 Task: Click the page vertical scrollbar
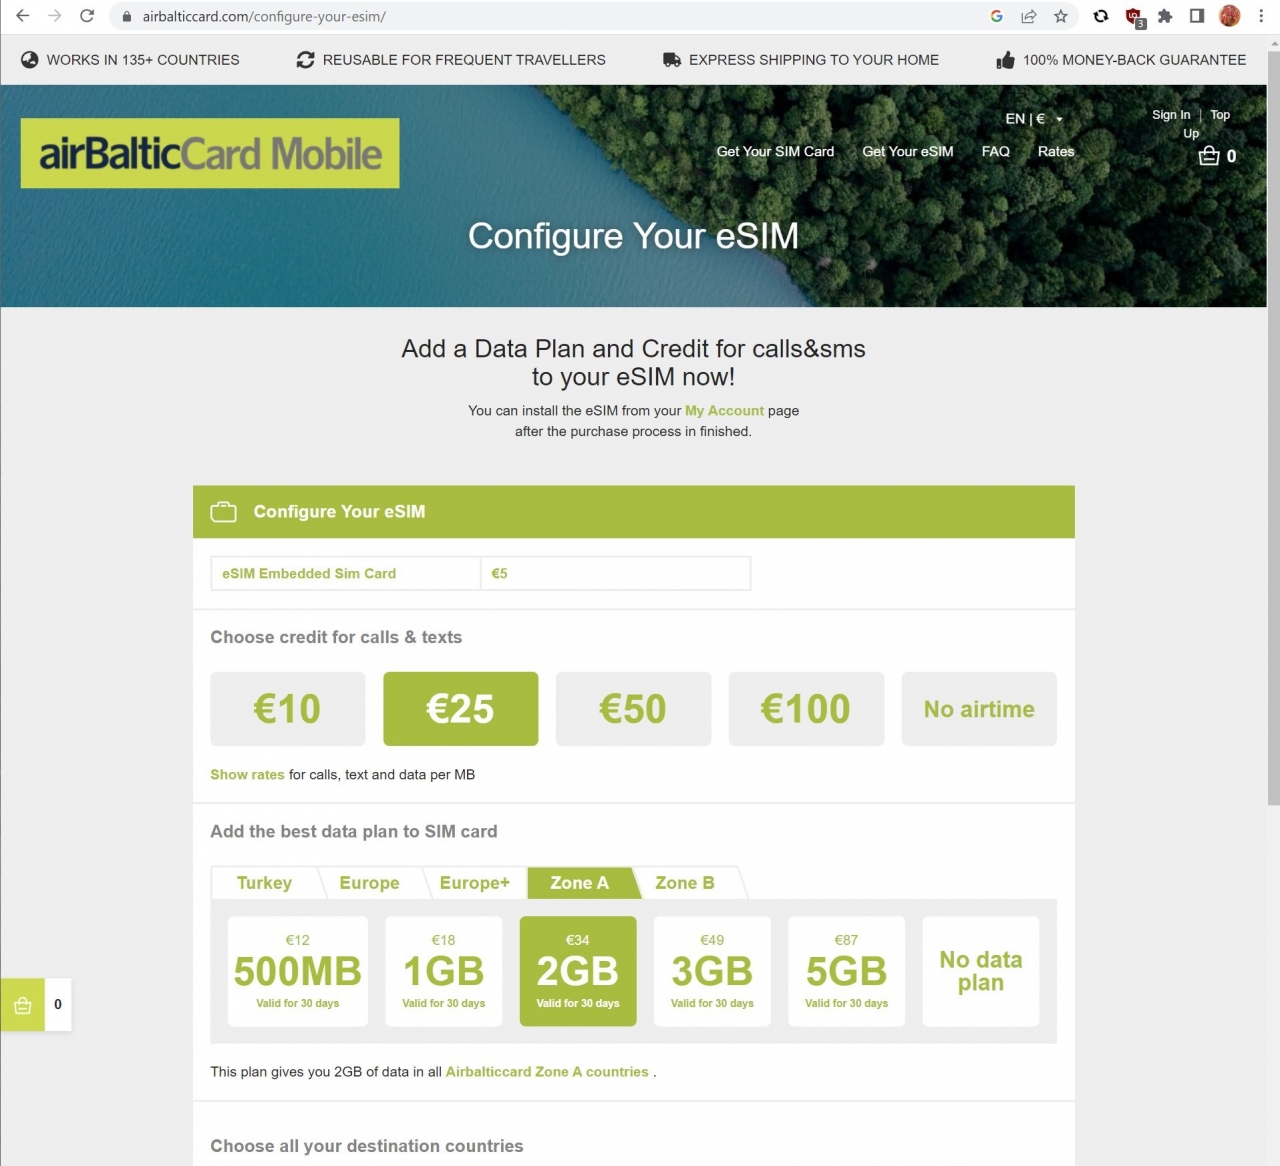point(1273,430)
